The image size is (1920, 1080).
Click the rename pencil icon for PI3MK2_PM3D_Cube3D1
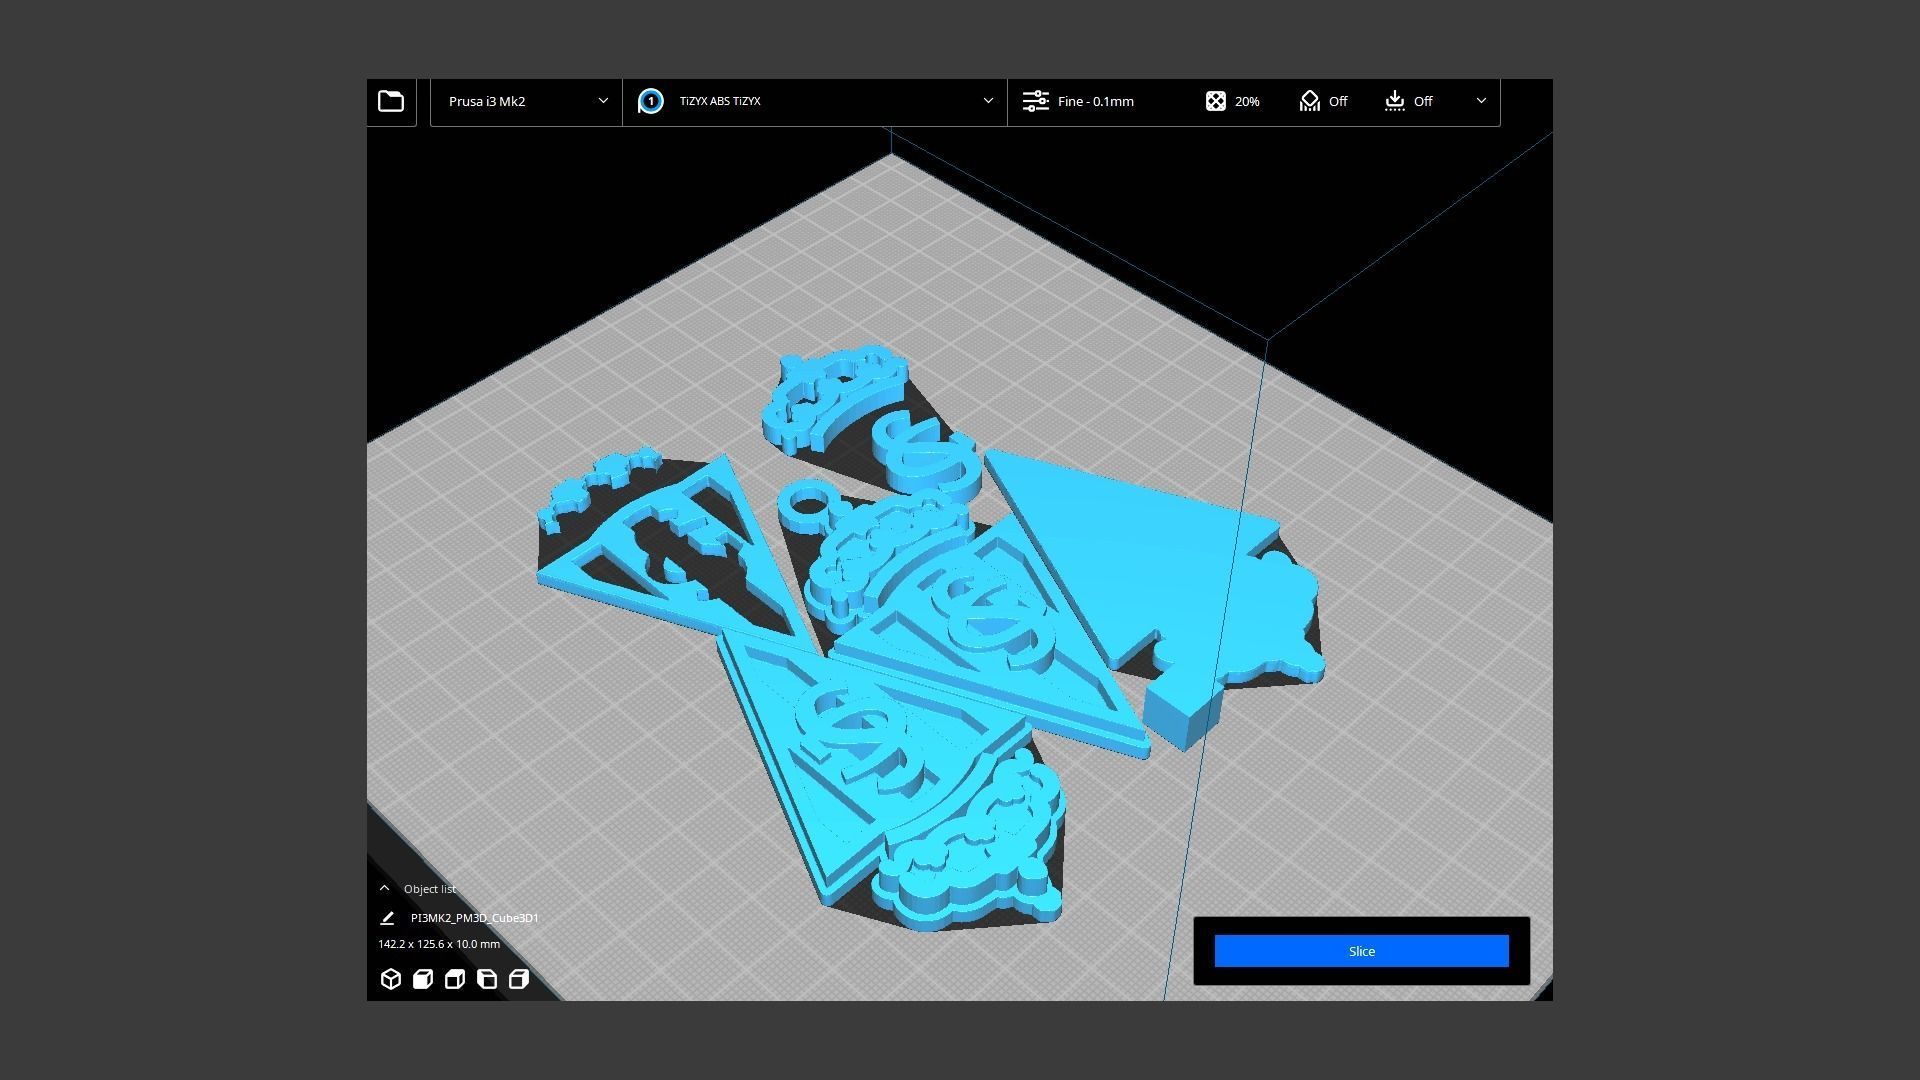click(387, 918)
